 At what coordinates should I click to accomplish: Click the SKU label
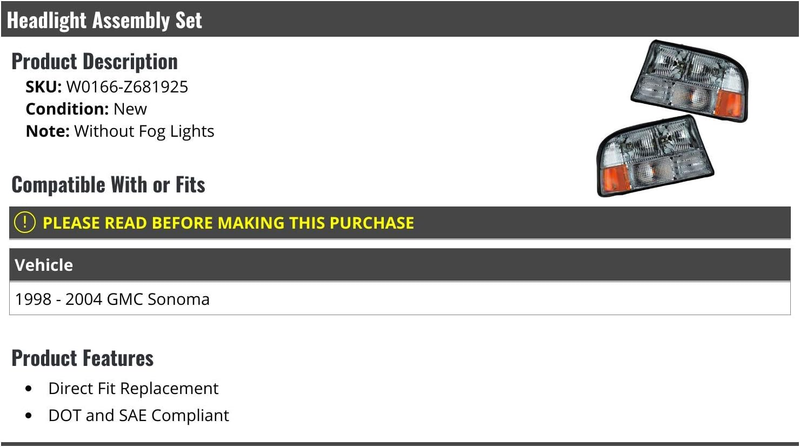tap(43, 87)
